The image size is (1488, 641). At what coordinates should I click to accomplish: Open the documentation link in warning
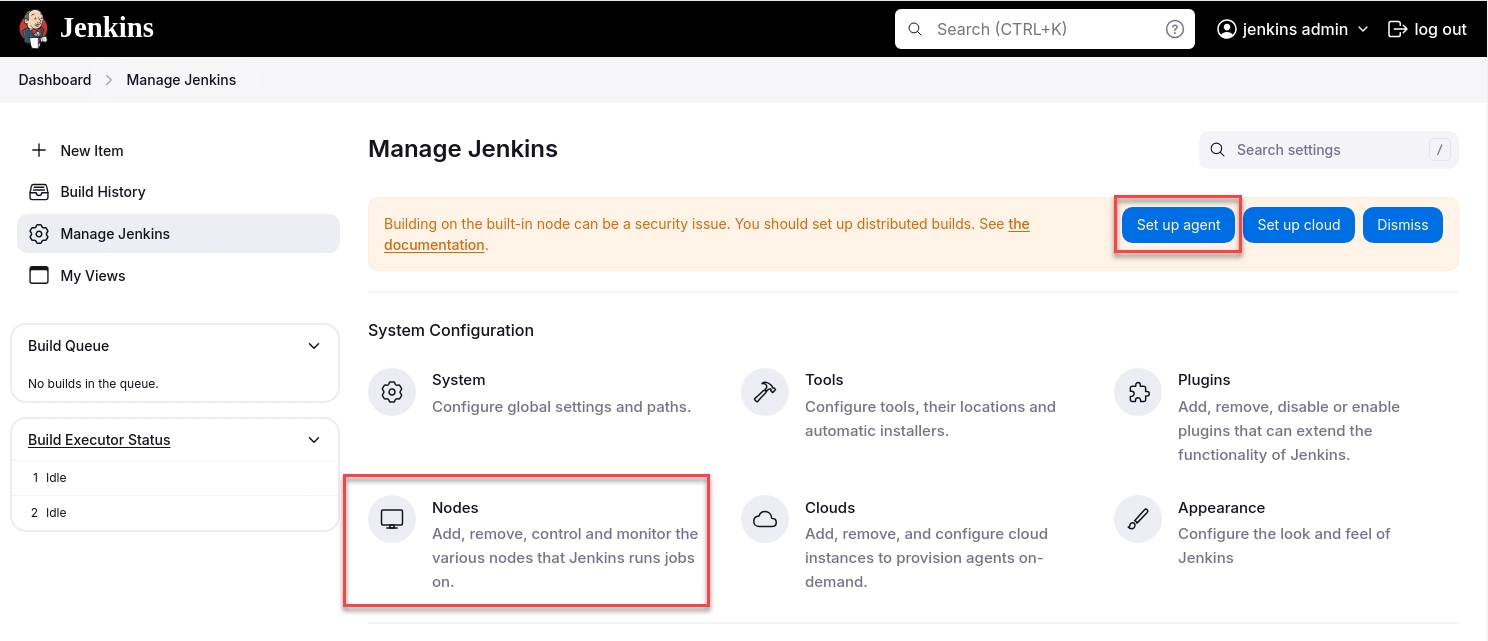click(435, 245)
